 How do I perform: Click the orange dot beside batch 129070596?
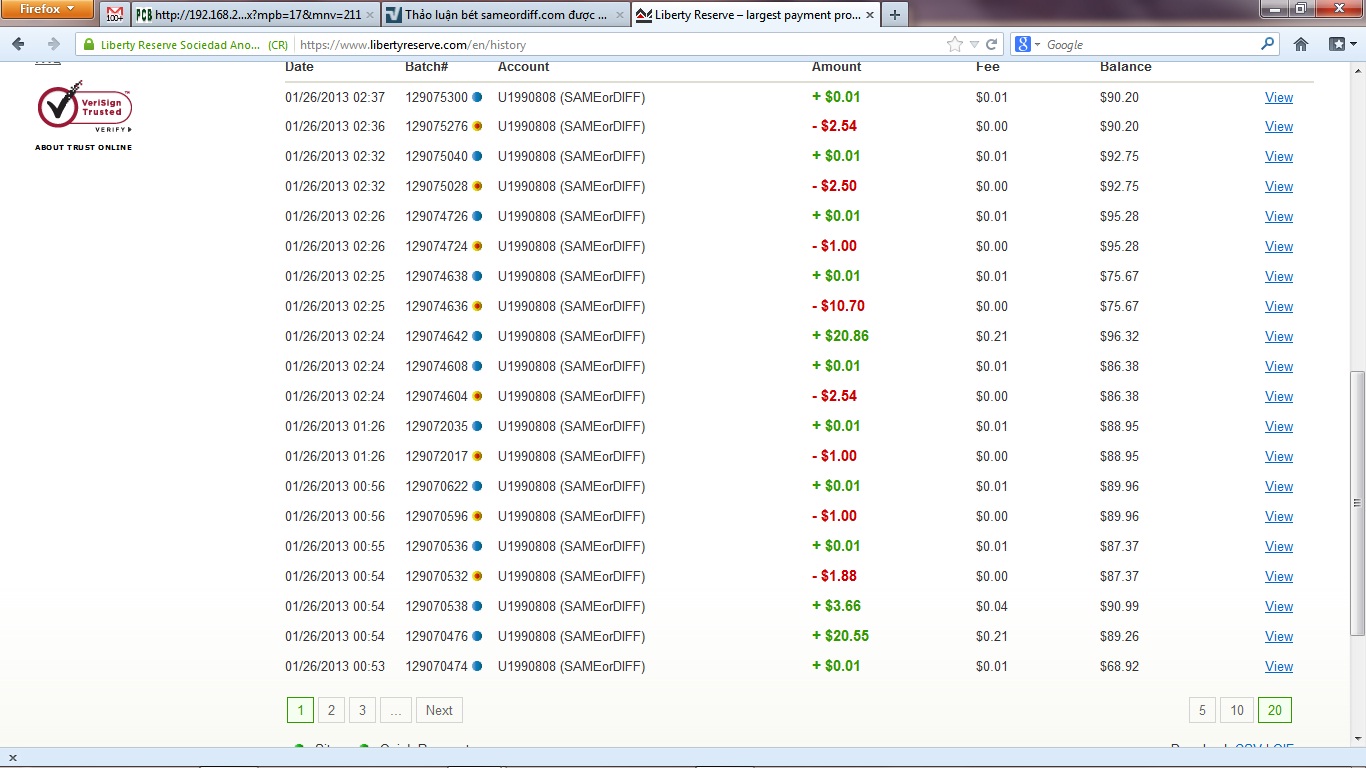pyautogui.click(x=477, y=516)
